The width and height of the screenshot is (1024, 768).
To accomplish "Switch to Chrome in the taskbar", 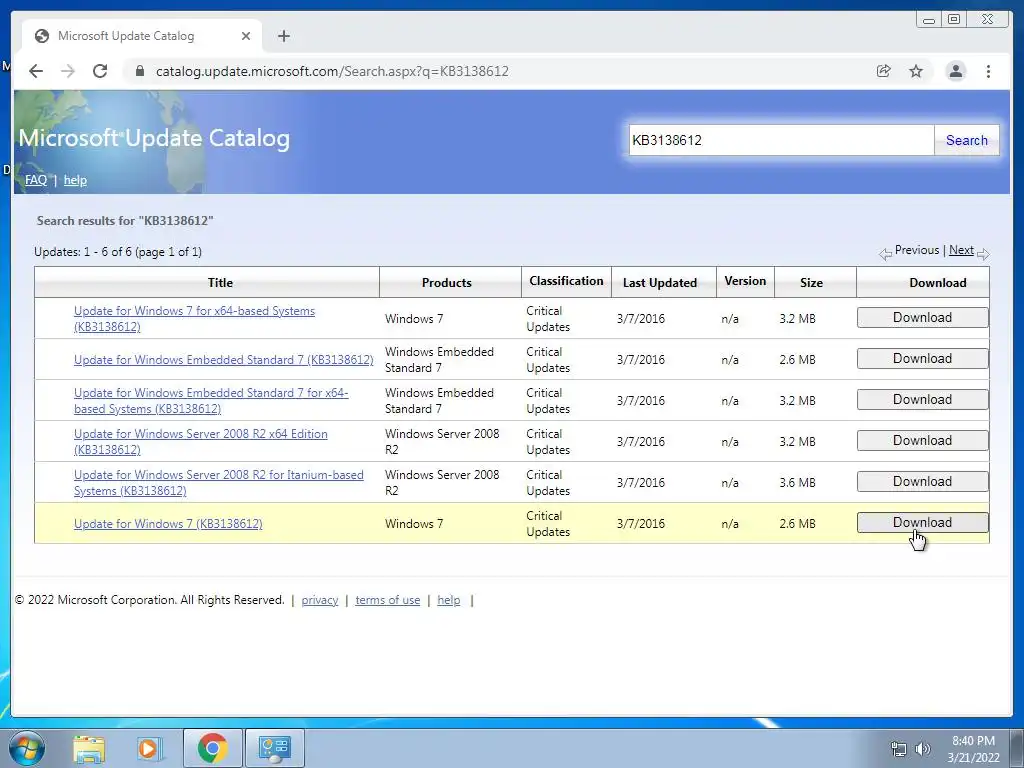I will tap(212, 748).
